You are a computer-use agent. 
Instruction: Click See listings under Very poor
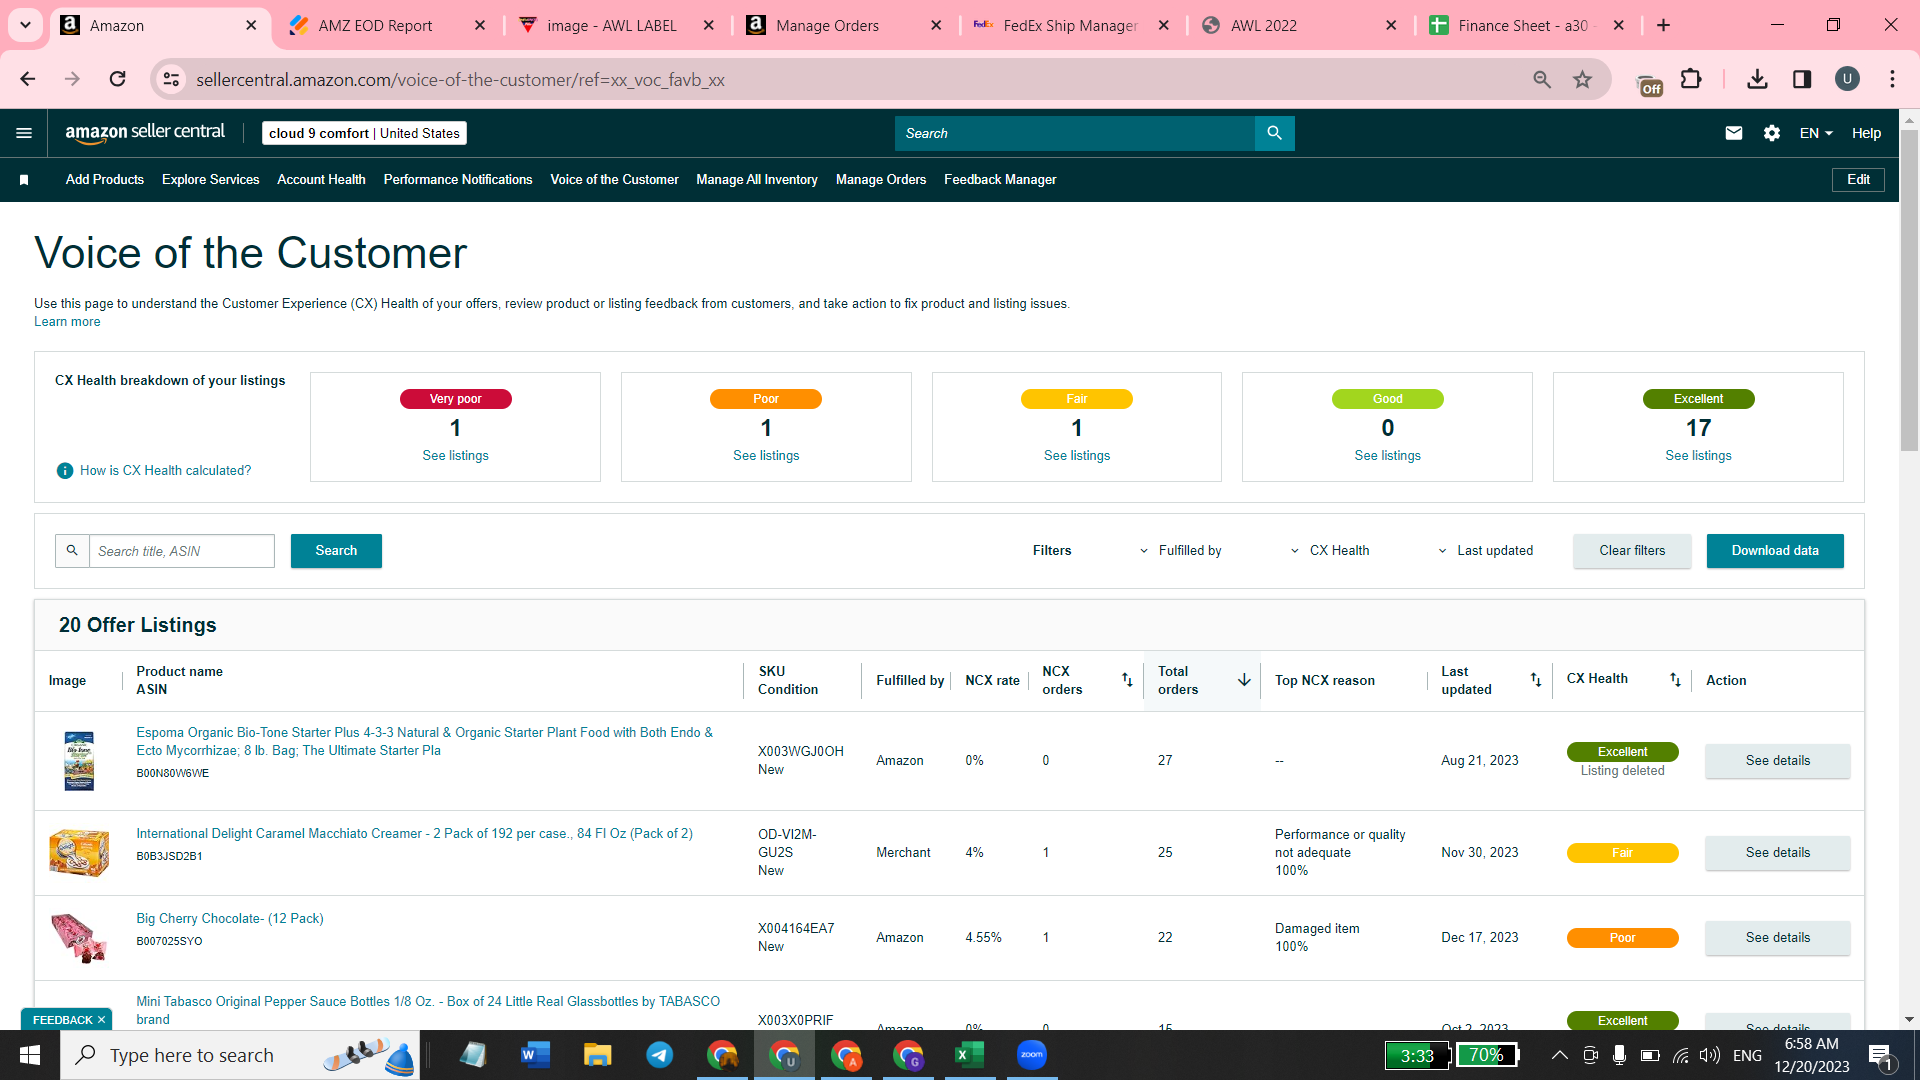tap(455, 456)
